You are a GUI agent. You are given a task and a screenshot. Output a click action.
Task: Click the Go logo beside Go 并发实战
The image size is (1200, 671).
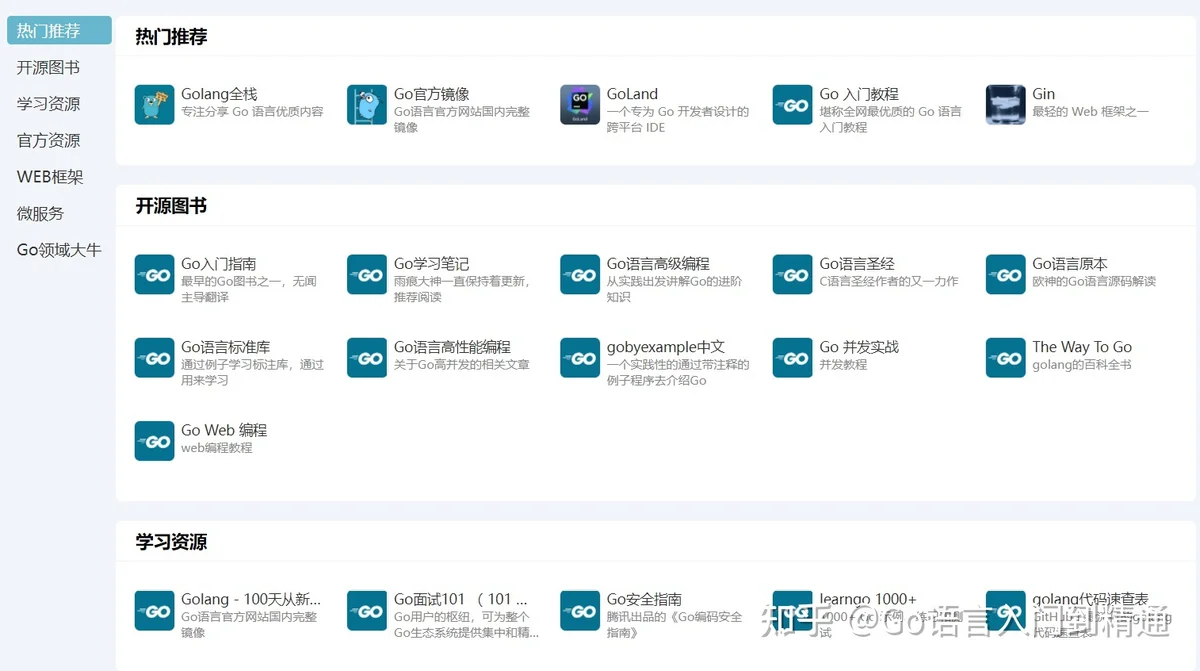click(793, 358)
